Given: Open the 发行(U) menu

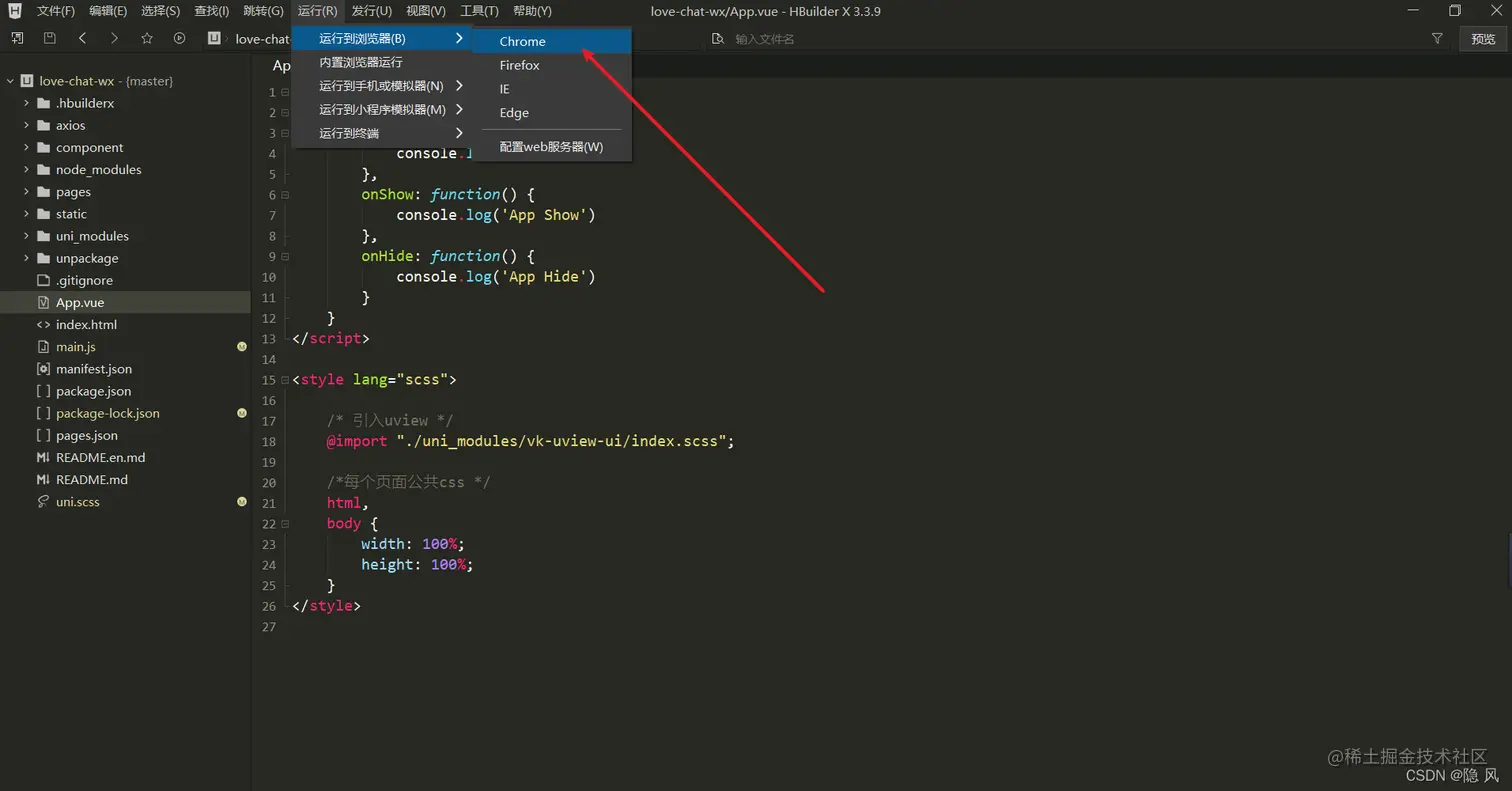Looking at the screenshot, I should pos(372,11).
